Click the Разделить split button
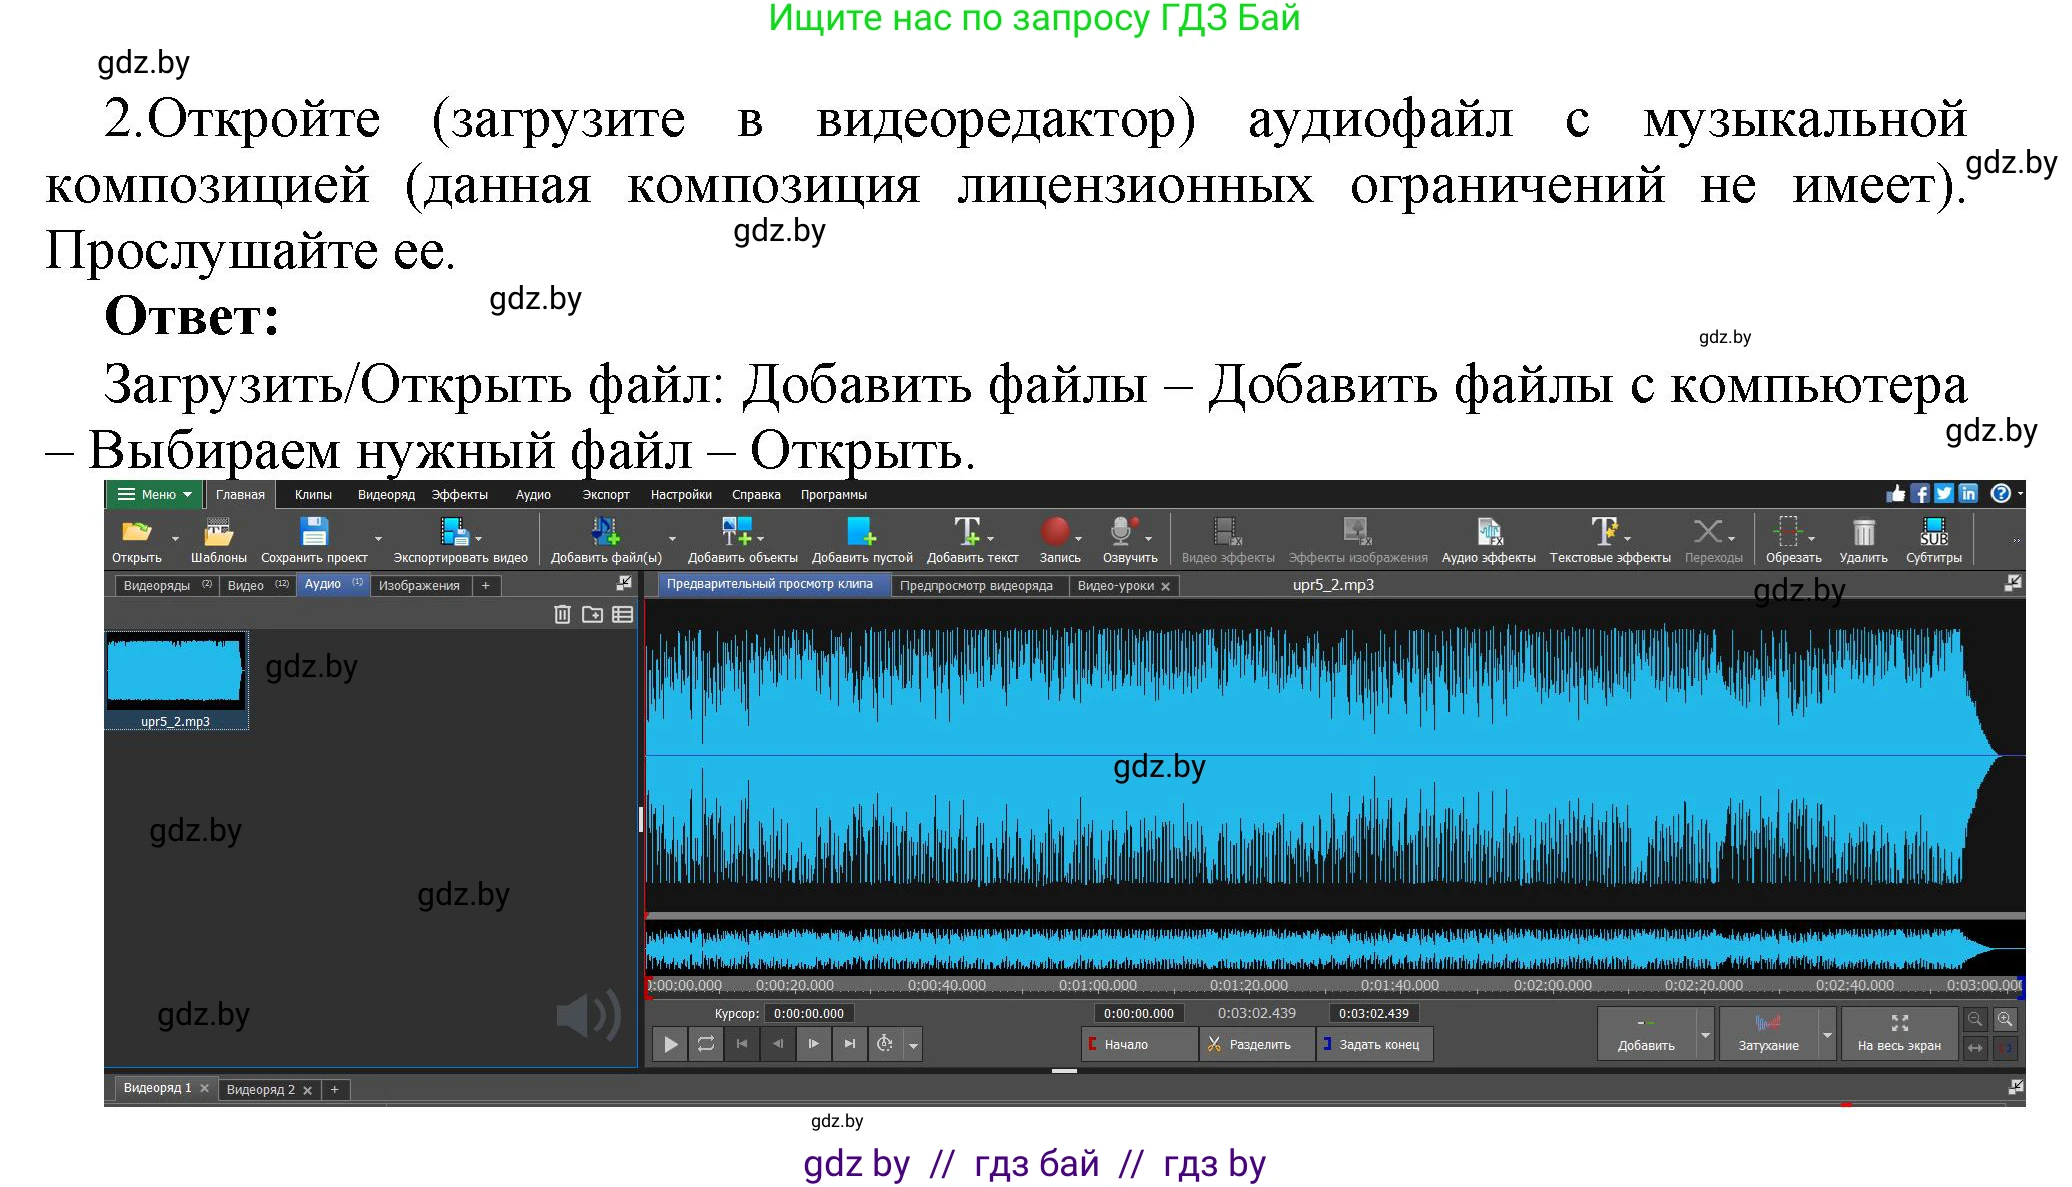 1256,1043
